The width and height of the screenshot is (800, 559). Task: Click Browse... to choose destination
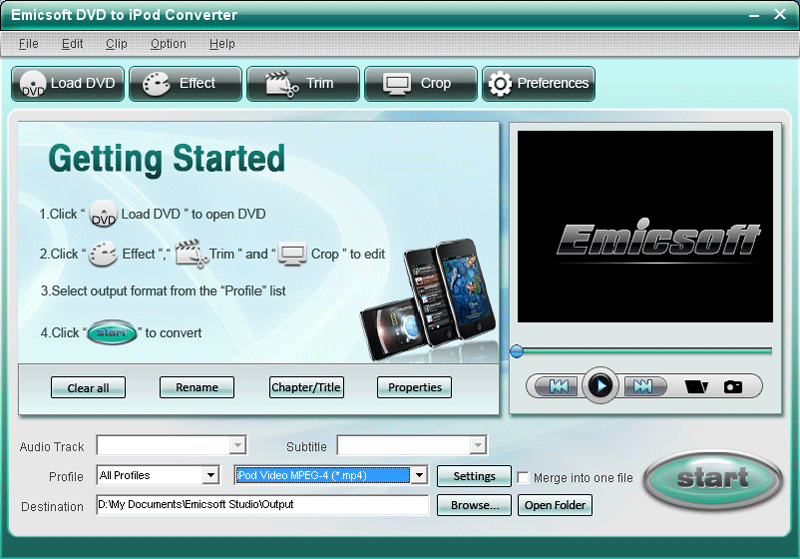474,505
